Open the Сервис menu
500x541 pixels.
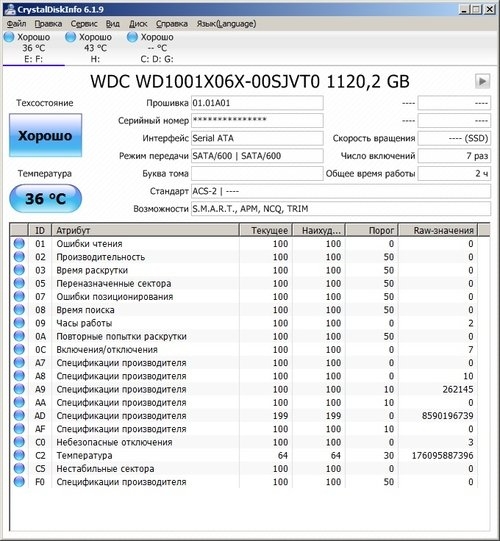pos(84,24)
